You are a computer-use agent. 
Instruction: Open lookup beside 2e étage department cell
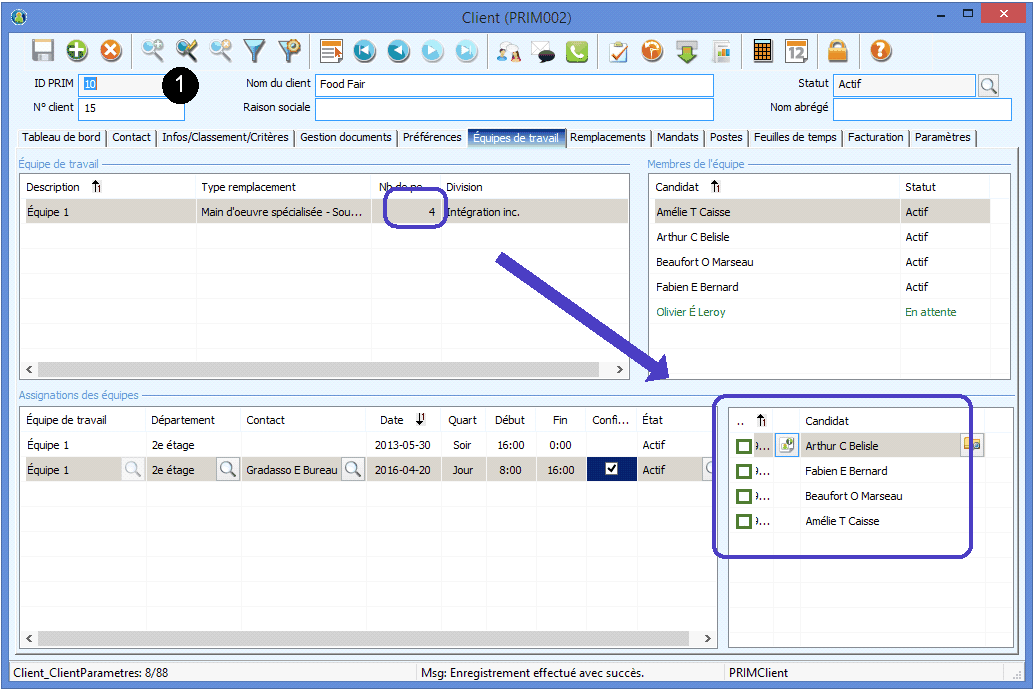[228, 470]
